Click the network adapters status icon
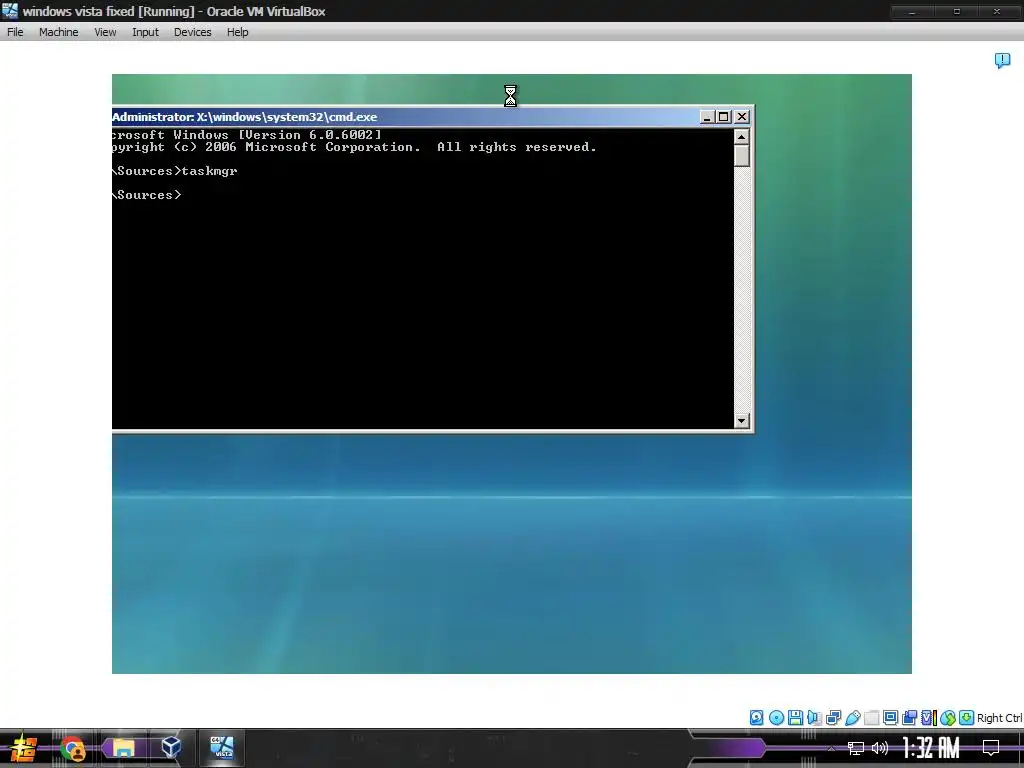Viewport: 1024px width, 768px height. 833,718
